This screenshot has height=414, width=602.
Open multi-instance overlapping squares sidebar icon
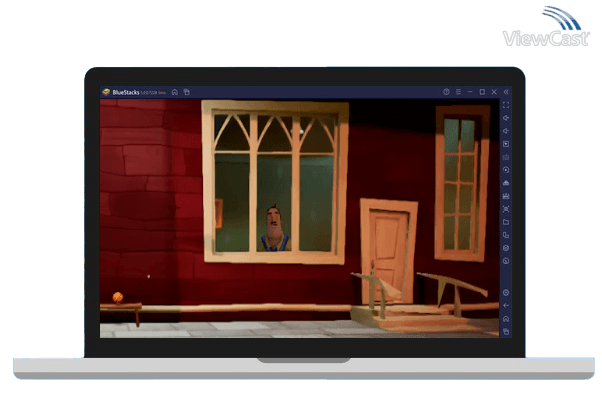[506, 235]
